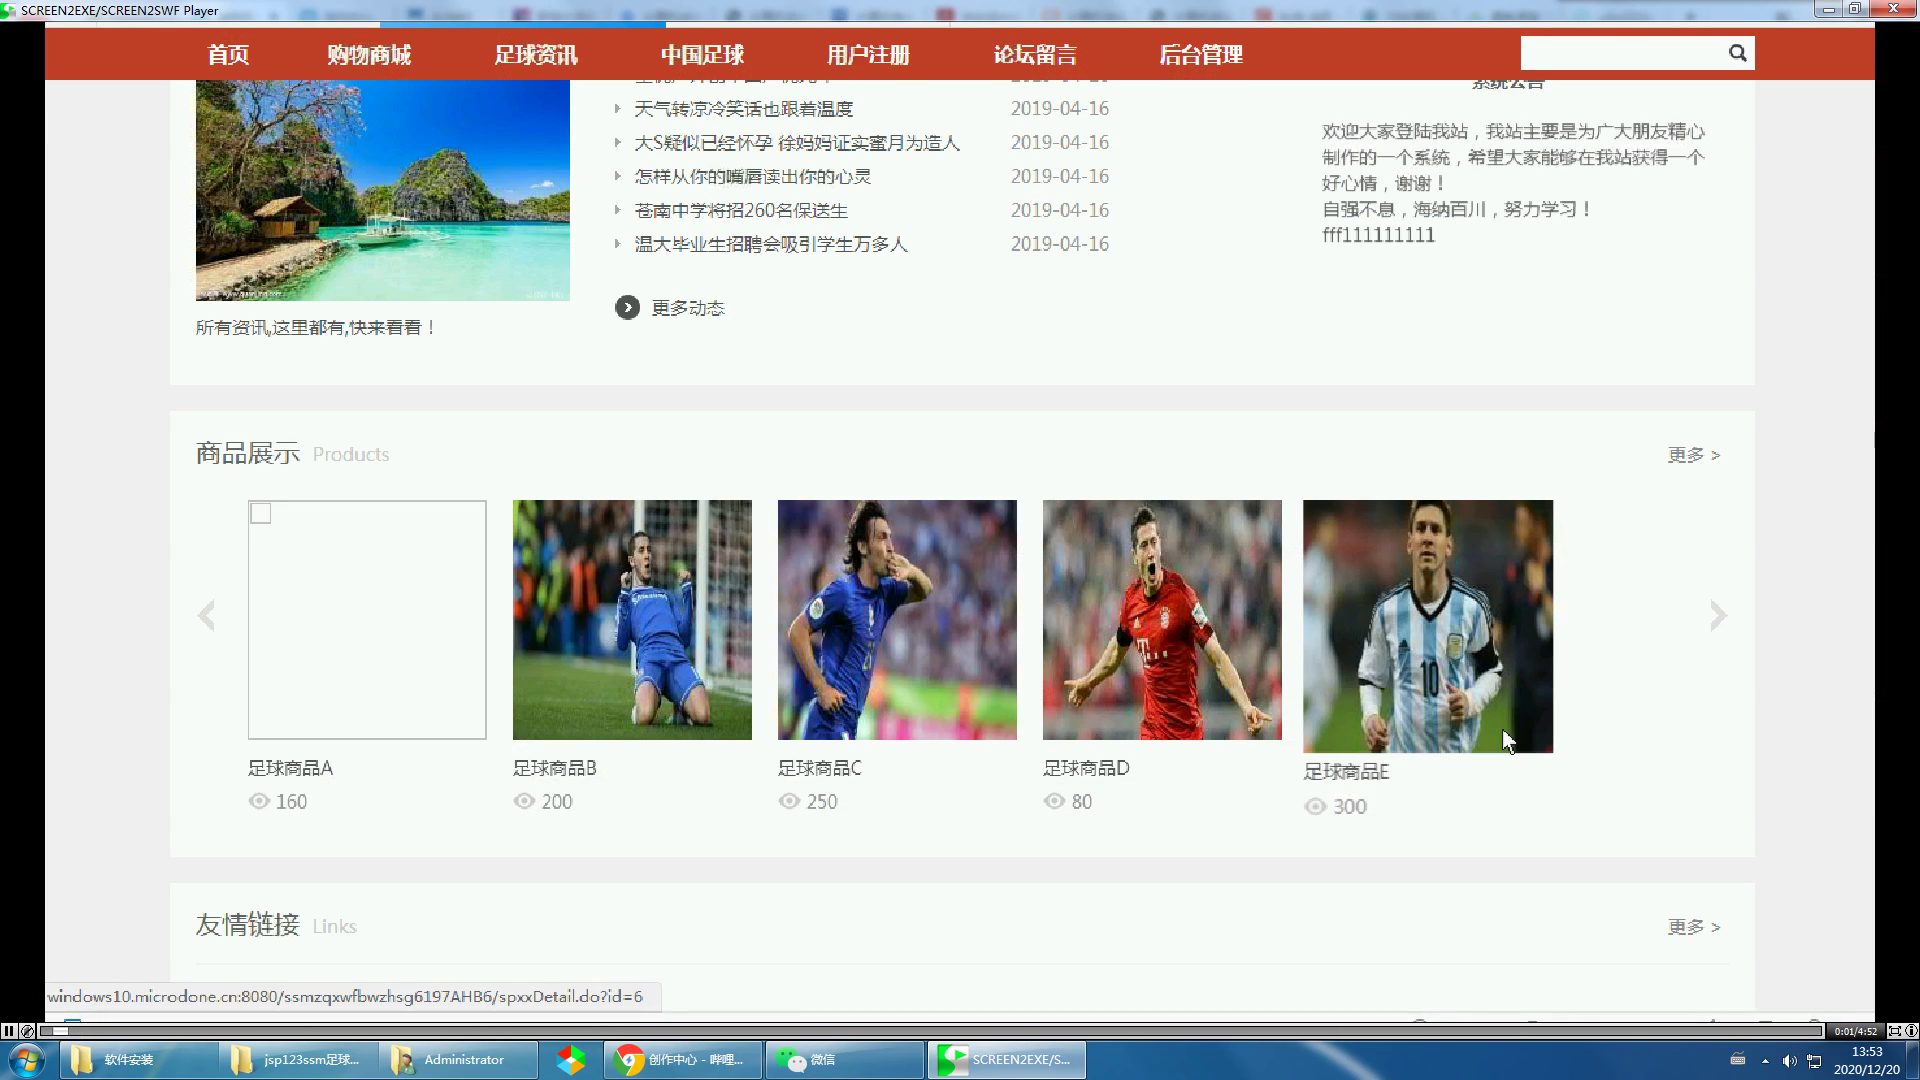Open the 足球商品C player thumbnail
The width and height of the screenshot is (1920, 1080).
tap(897, 620)
